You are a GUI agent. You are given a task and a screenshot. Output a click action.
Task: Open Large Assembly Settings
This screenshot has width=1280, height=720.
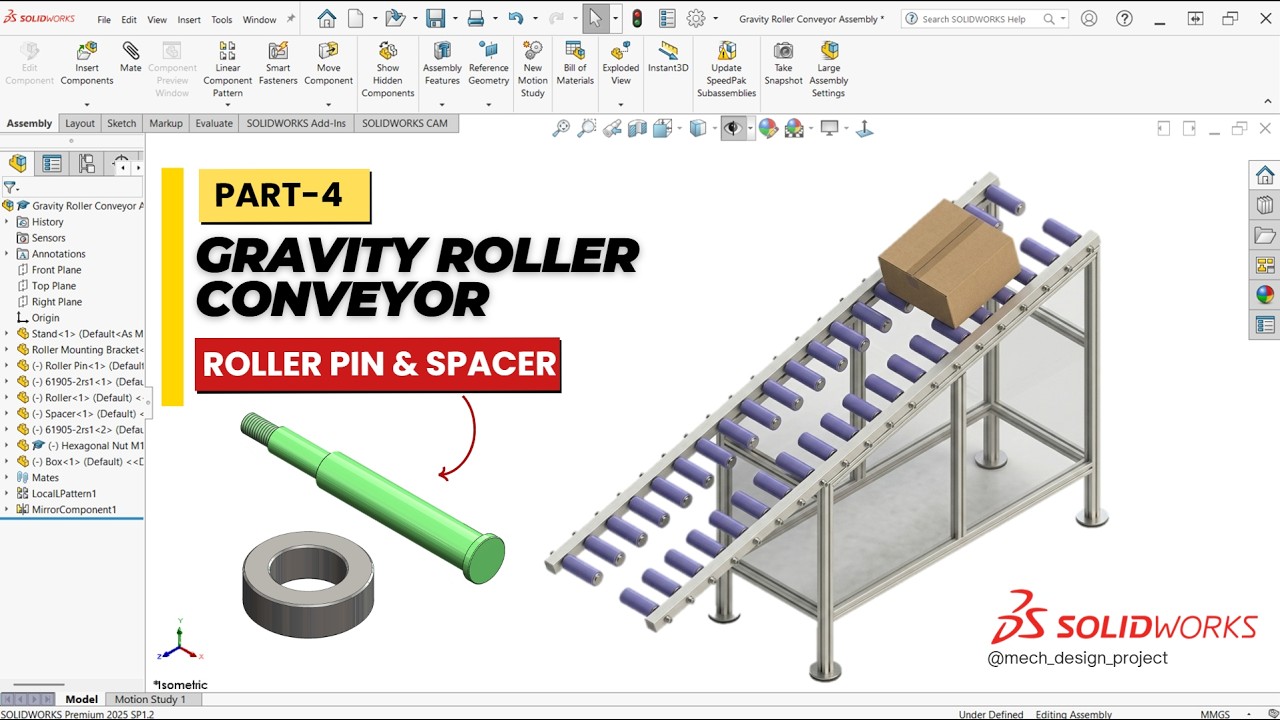[829, 70]
